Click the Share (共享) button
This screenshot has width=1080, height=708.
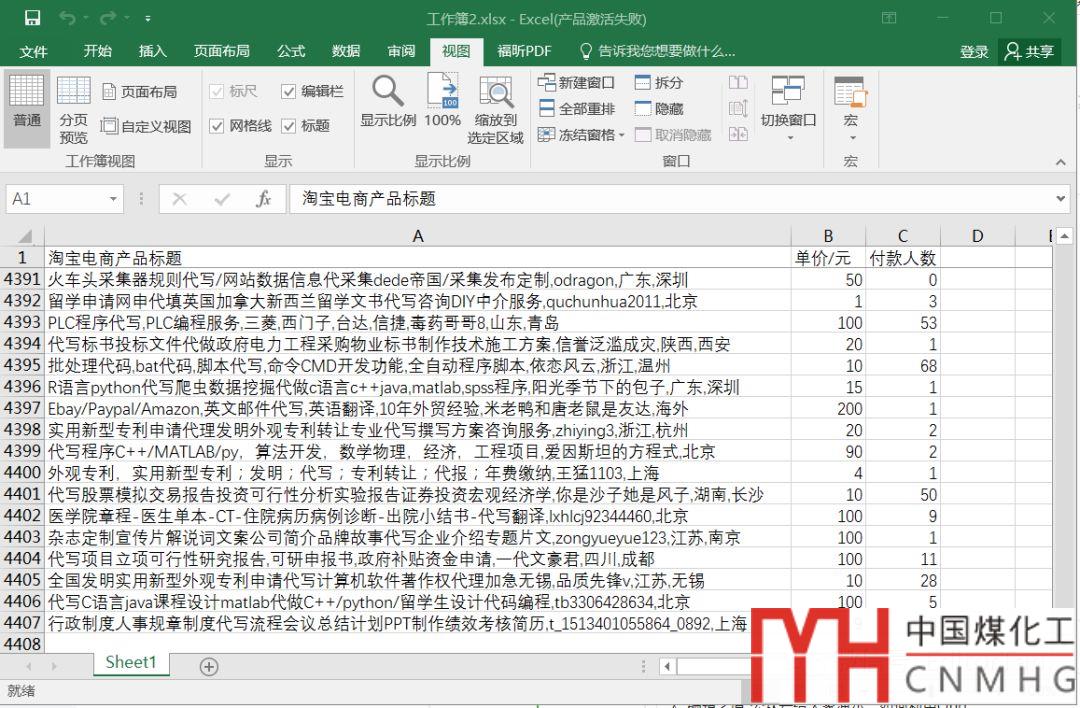pyautogui.click(x=1030, y=52)
